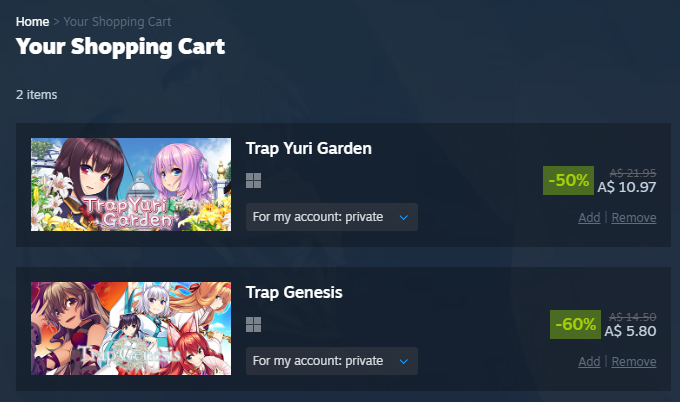Viewport: 680px width, 402px height.
Task: Click the Trap Genesis title
Action: (294, 292)
